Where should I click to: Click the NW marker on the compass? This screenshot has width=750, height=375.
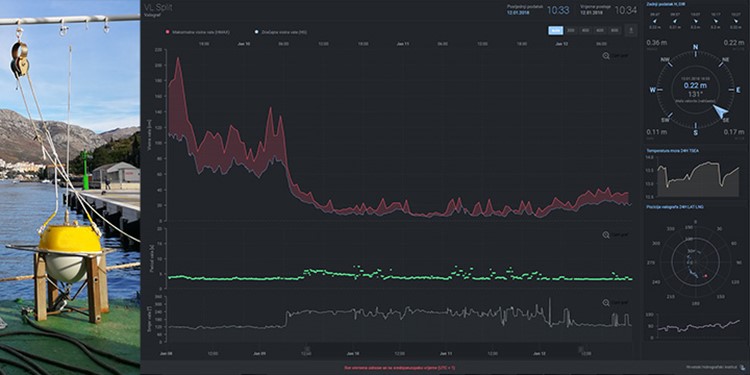click(x=664, y=60)
